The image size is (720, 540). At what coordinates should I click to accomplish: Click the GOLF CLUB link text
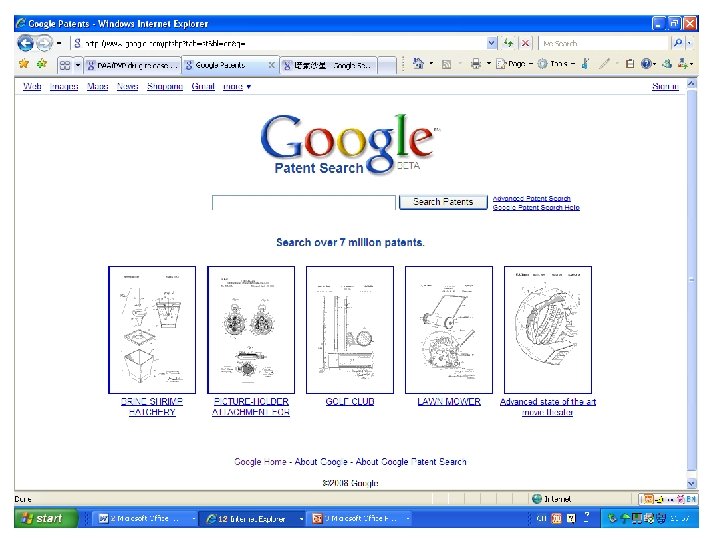pos(350,402)
